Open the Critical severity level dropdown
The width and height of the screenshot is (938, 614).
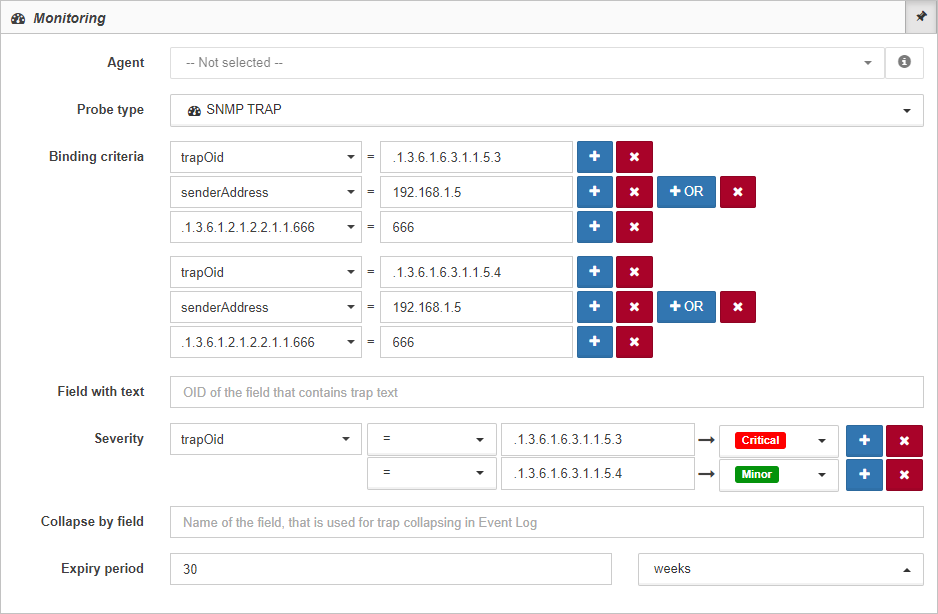click(778, 440)
